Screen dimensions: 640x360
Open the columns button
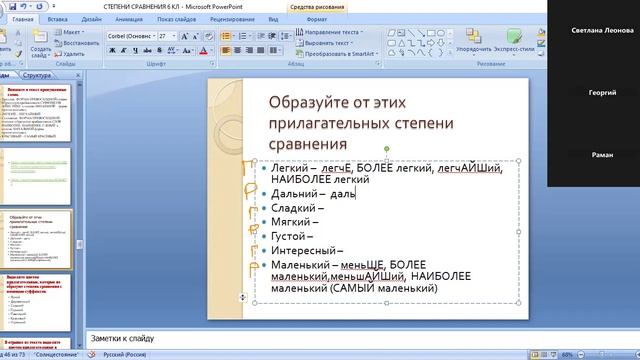275,51
